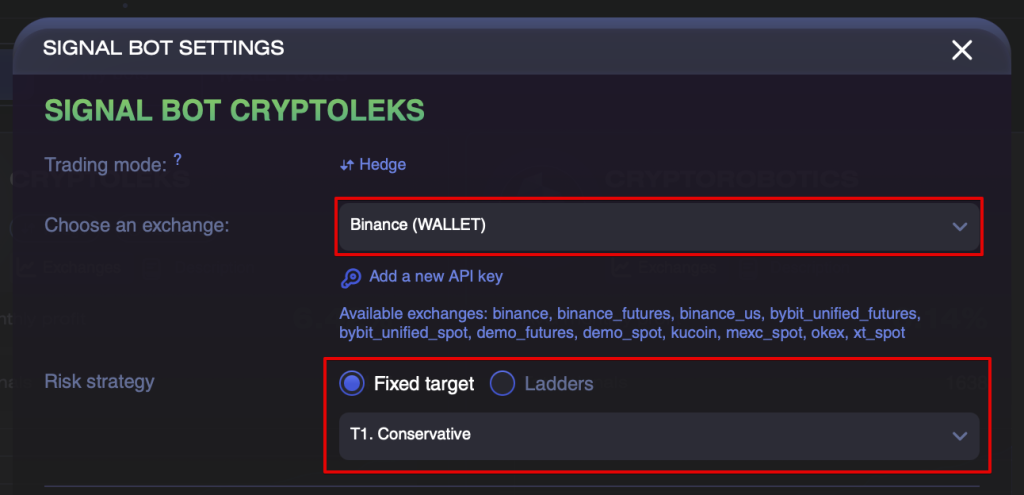Click the Available exchanges list text

(630, 323)
